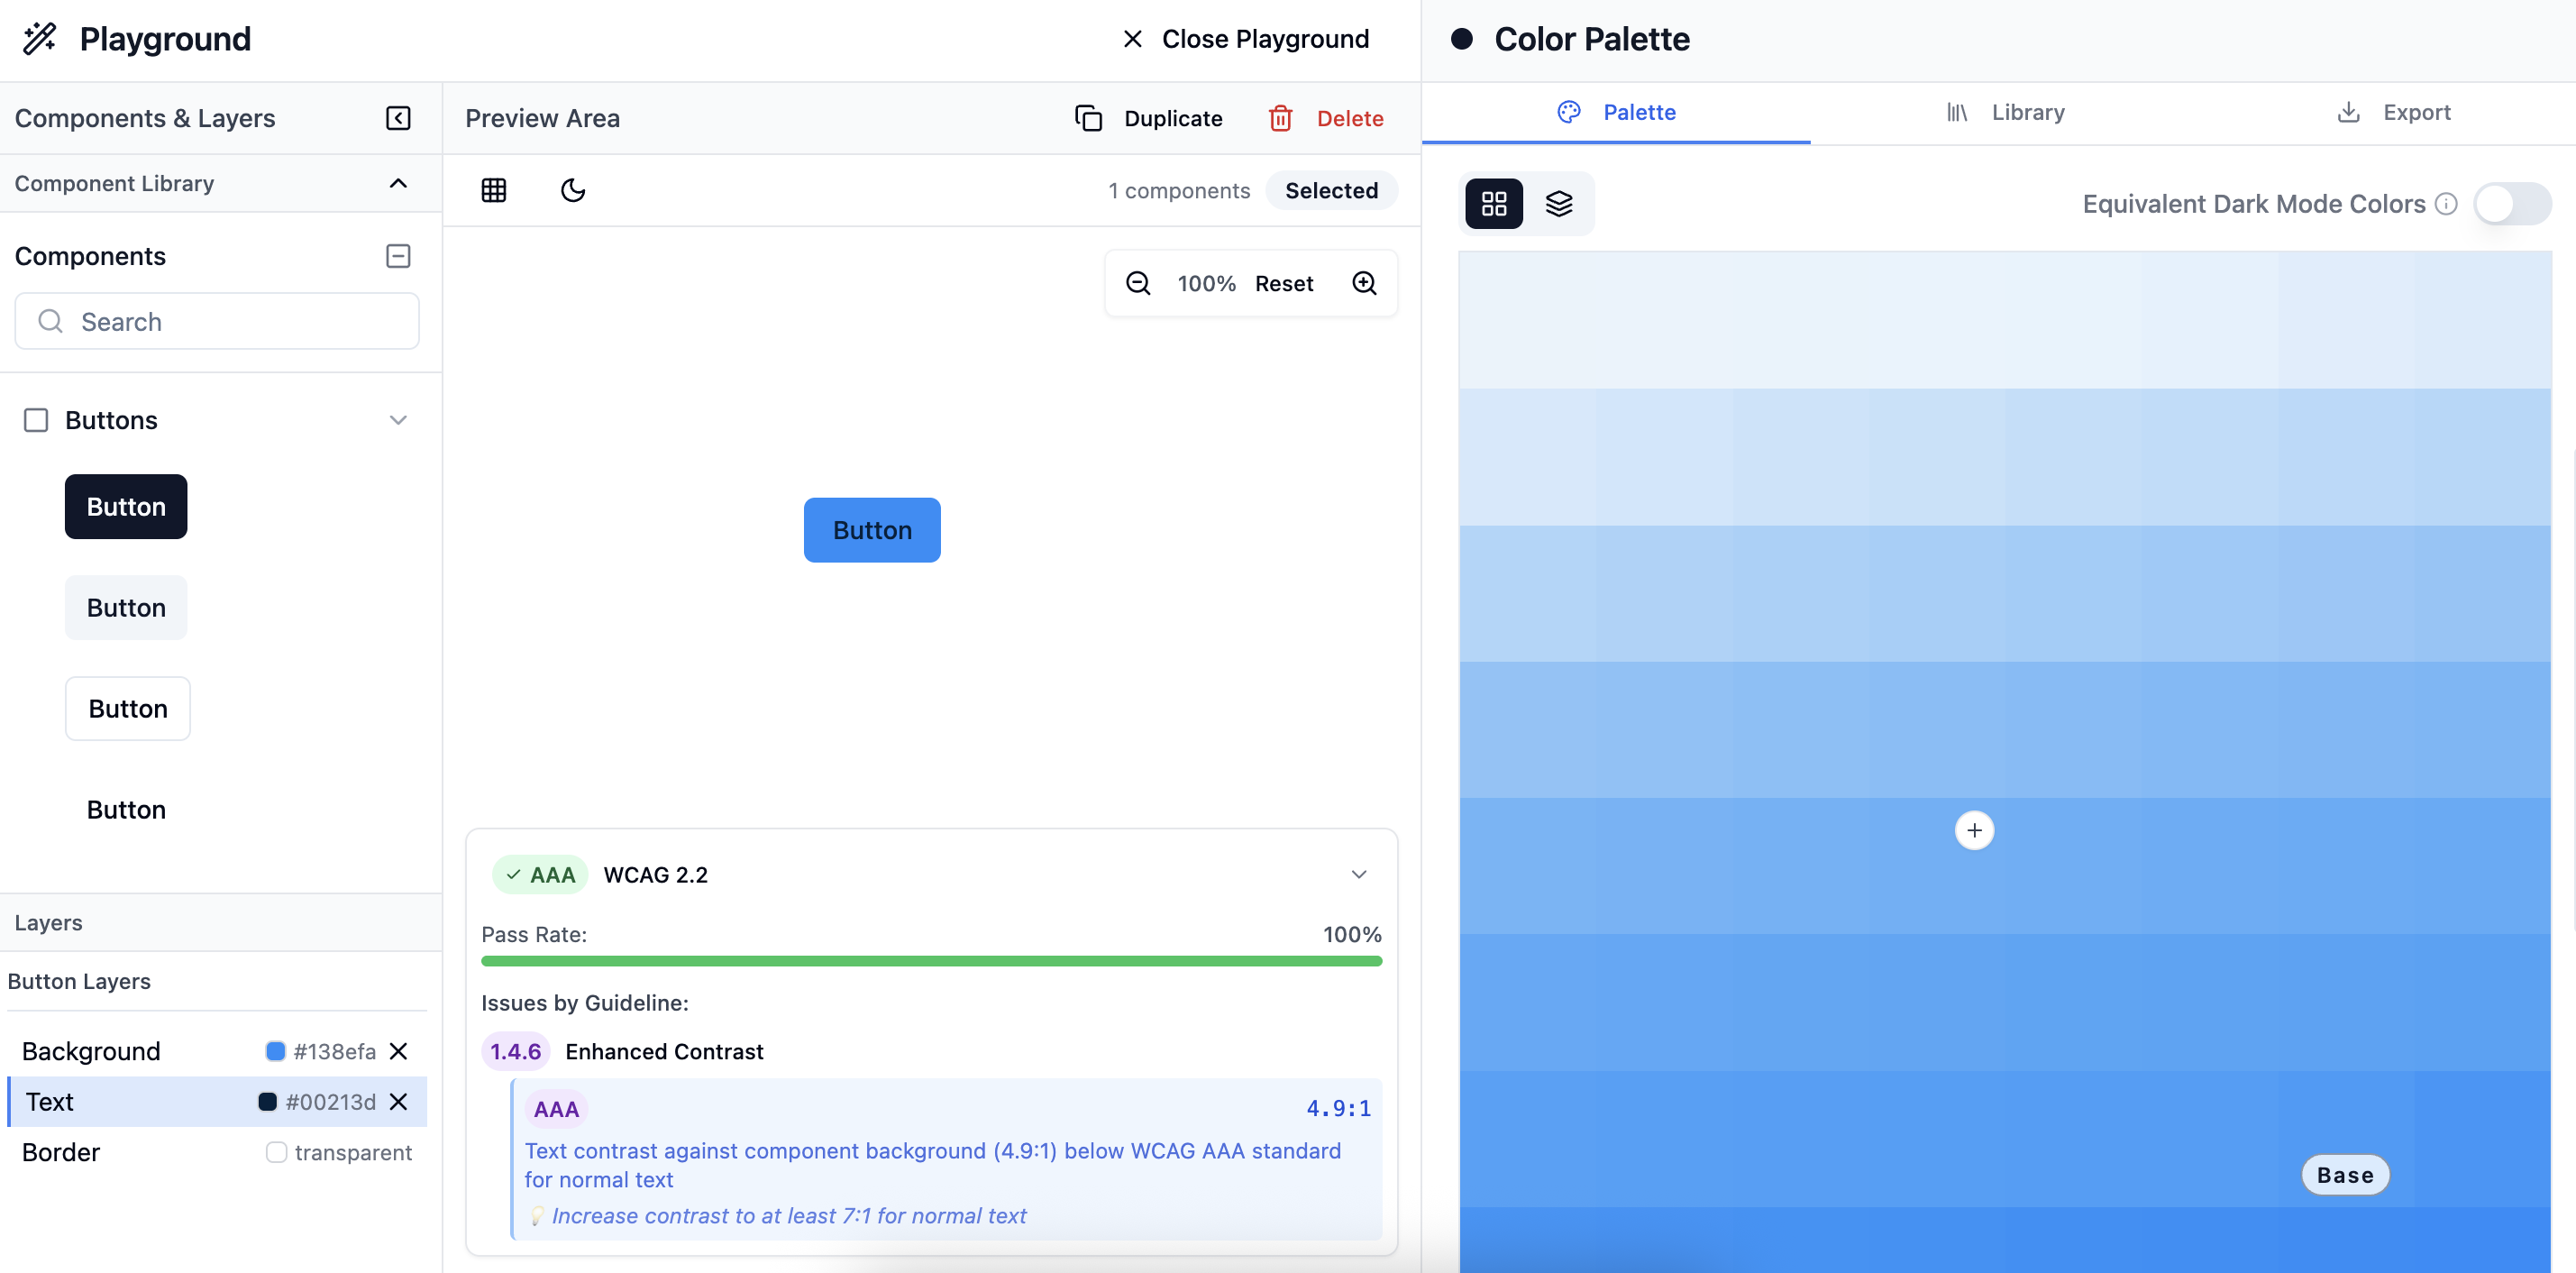Select the Background layer row
Image resolution: width=2576 pixels, height=1273 pixels.
pyautogui.click(x=217, y=1051)
